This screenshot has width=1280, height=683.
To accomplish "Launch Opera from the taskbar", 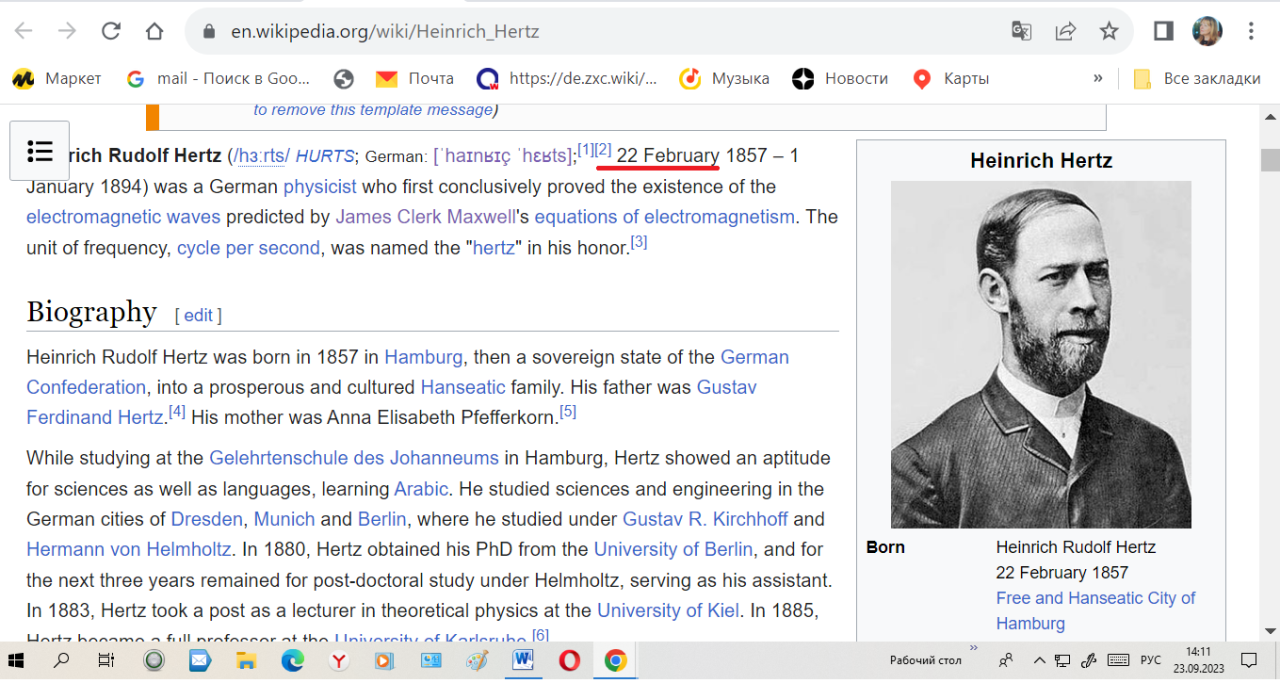I will pyautogui.click(x=569, y=660).
